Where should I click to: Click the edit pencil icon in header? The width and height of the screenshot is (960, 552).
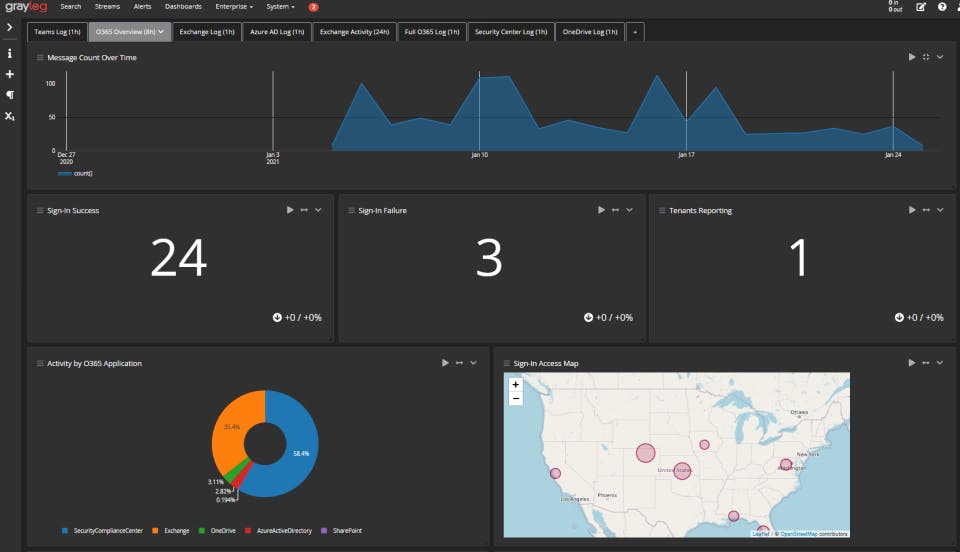click(921, 7)
